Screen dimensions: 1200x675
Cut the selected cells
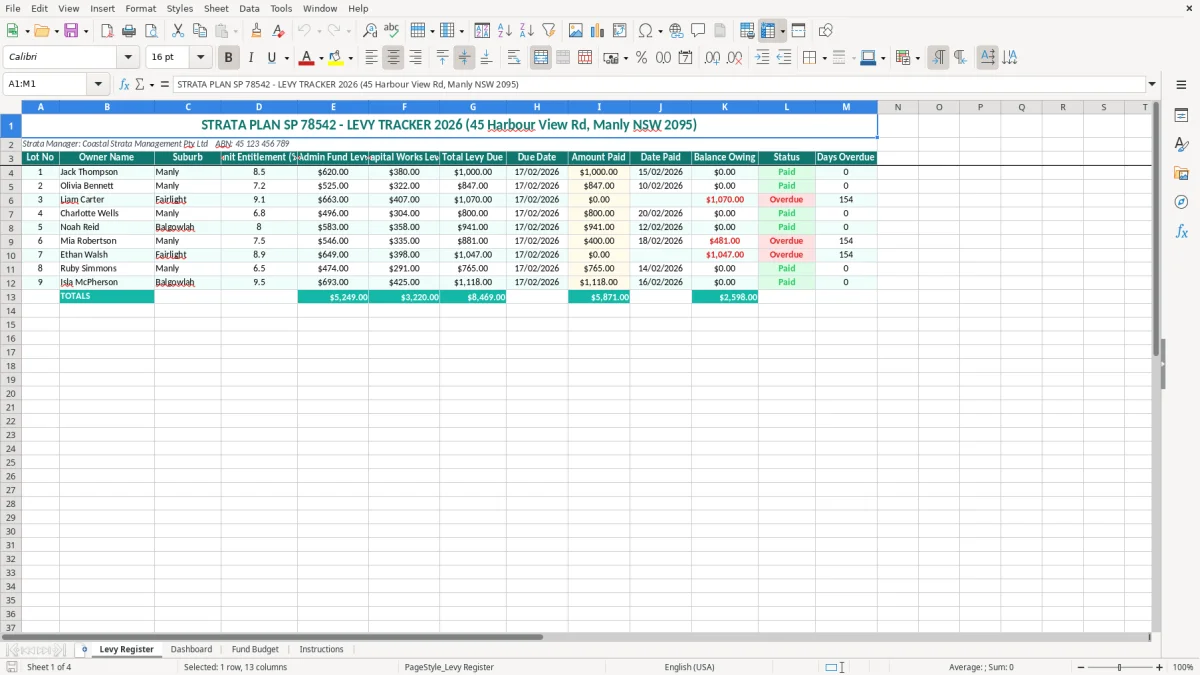coord(178,31)
